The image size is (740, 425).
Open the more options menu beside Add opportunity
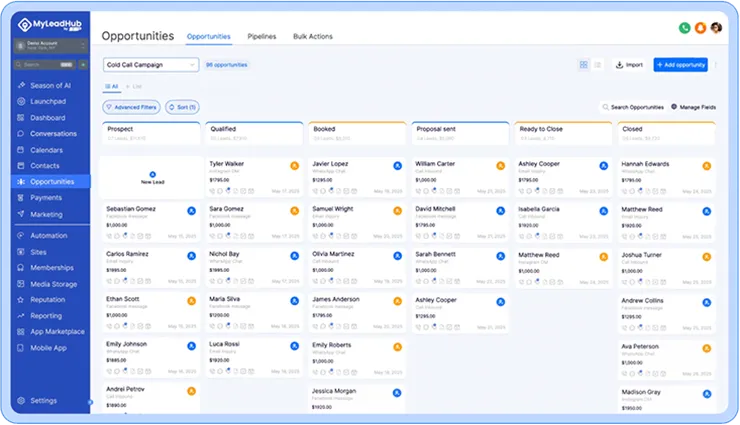[x=715, y=65]
